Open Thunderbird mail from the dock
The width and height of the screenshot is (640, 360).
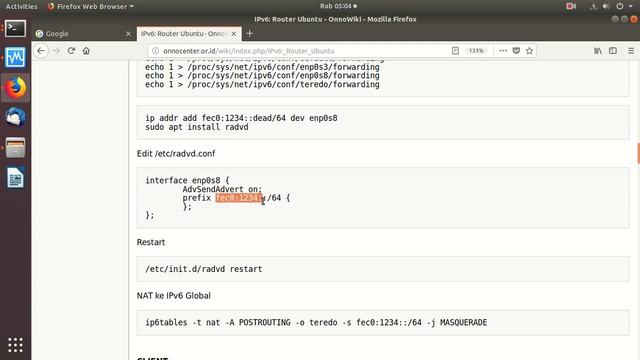(x=15, y=117)
